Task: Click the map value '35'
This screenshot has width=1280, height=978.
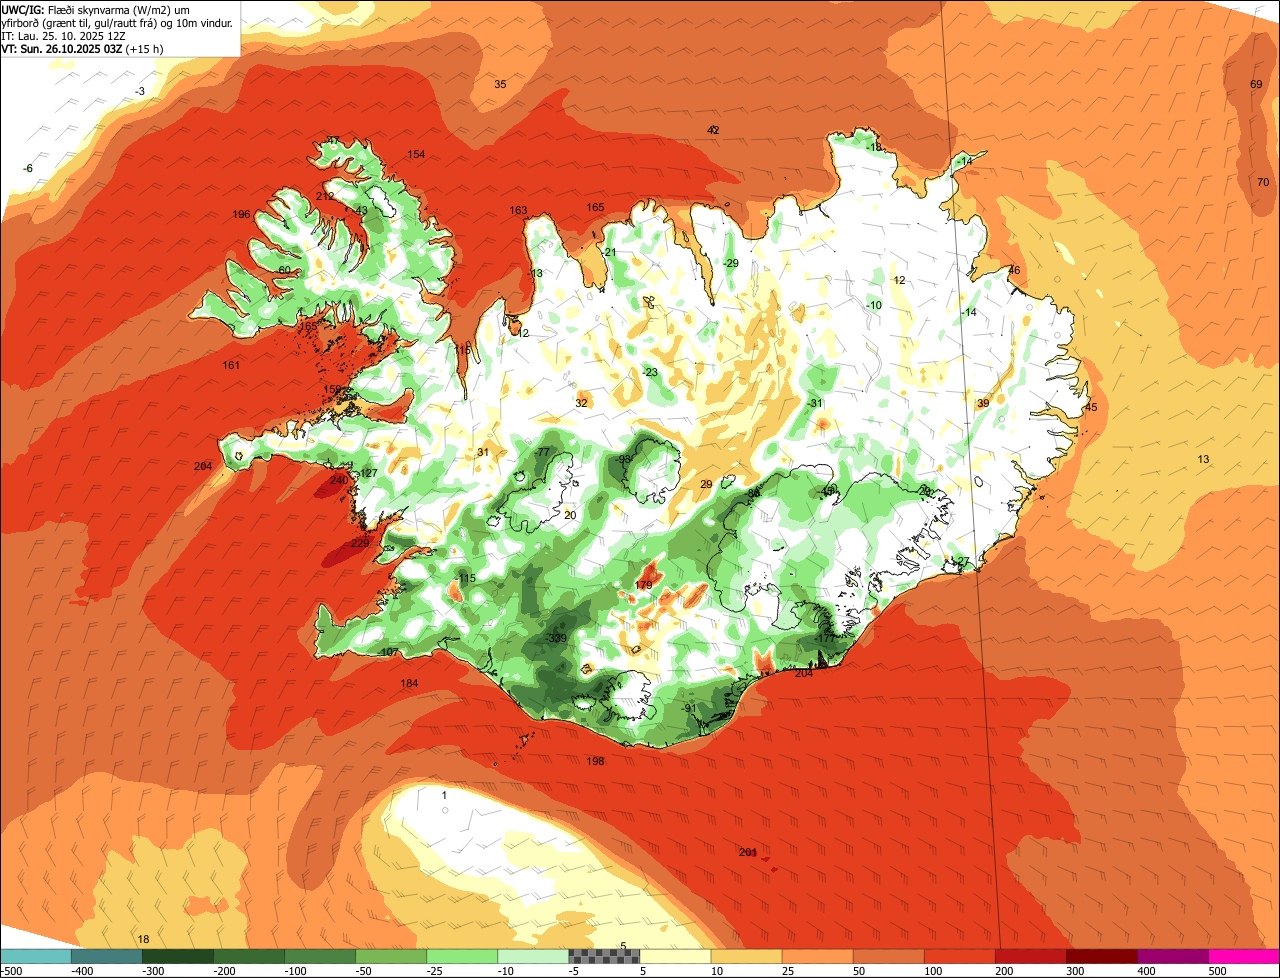Action: (x=500, y=84)
